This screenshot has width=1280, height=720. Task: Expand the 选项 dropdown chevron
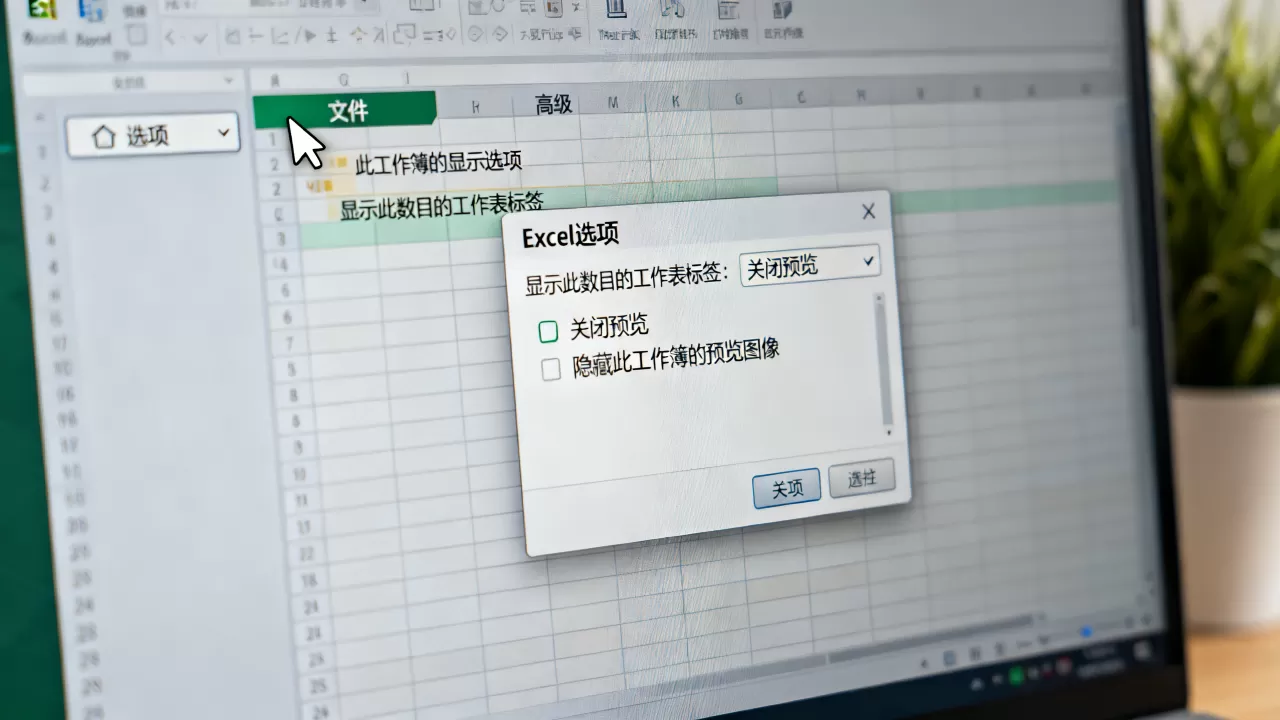[222, 133]
